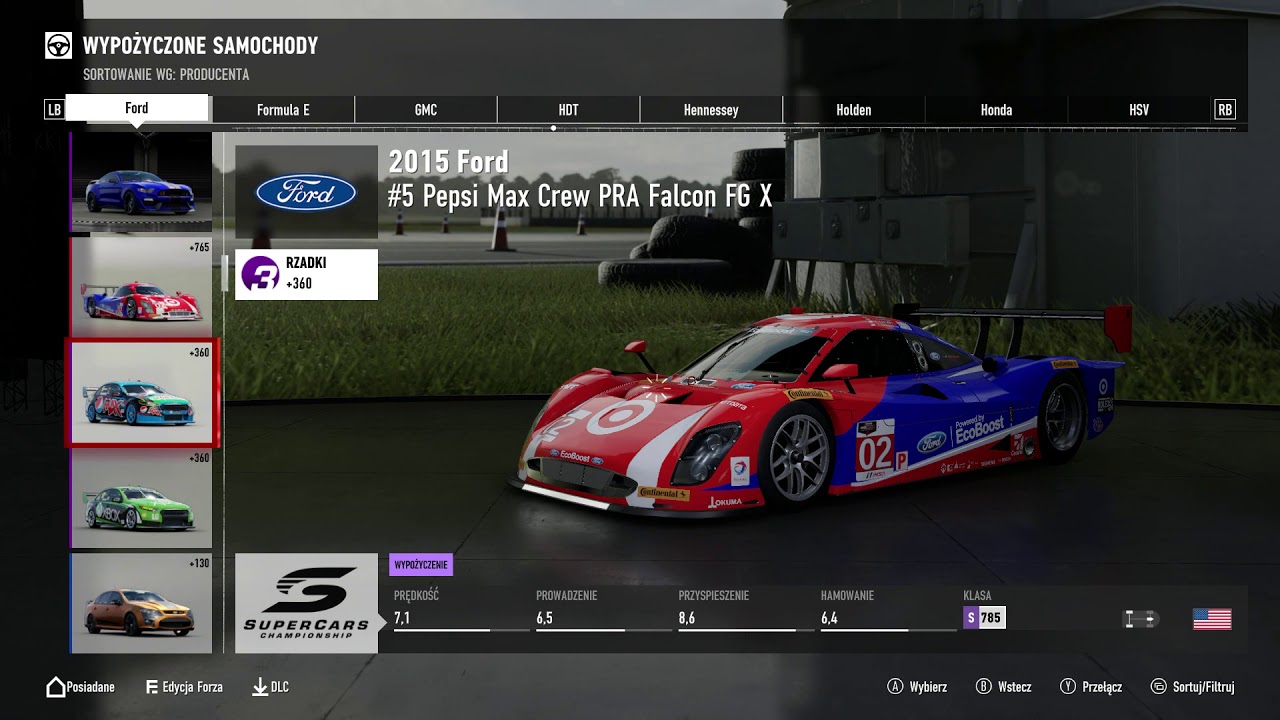Click the steering wheel icon beside Wypożyczone Samochody
This screenshot has height=720, width=1280.
[x=58, y=46]
